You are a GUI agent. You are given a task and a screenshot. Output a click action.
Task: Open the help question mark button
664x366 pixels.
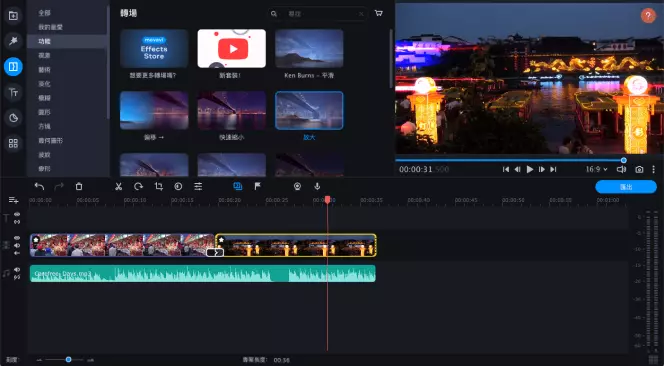648,16
